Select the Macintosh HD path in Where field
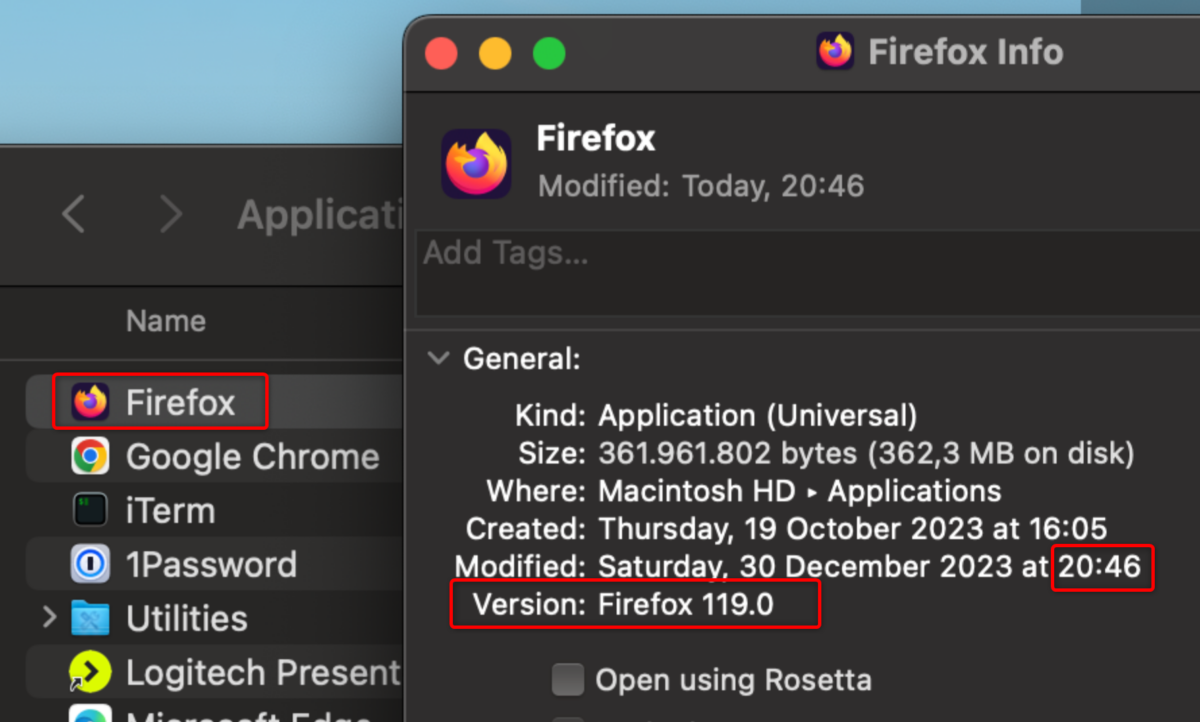 pos(697,491)
